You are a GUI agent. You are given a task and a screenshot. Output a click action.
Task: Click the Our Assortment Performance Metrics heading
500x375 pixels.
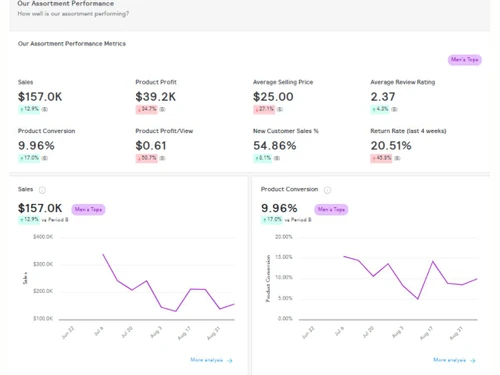click(72, 44)
